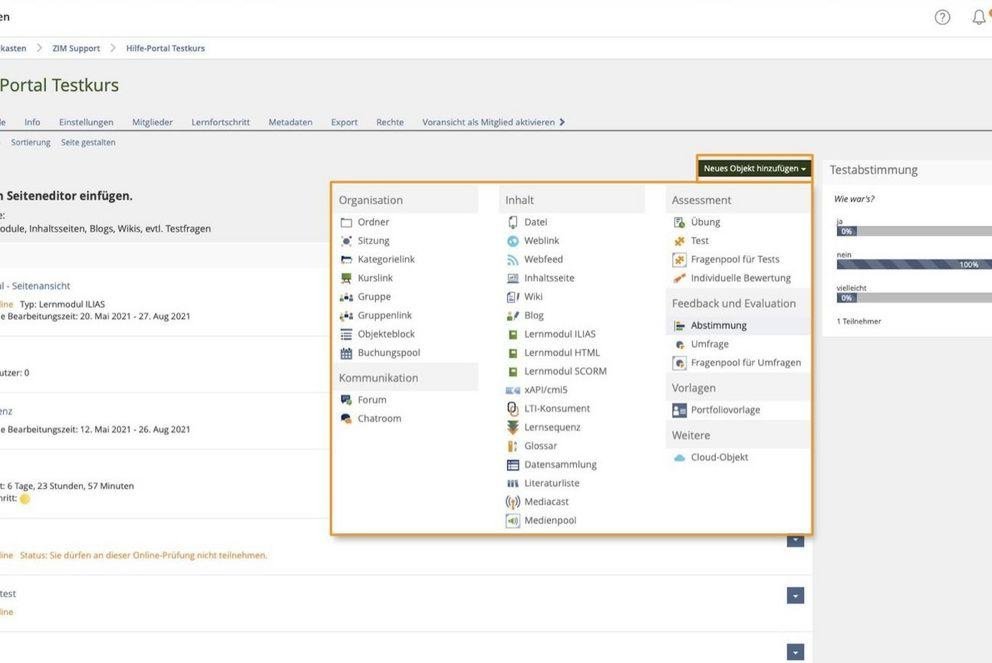Switch to the Mitglieder tab

(x=152, y=122)
